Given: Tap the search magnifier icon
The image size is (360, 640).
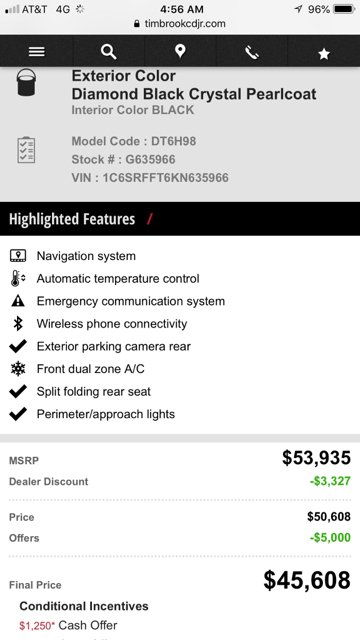Looking at the screenshot, I should 109,52.
